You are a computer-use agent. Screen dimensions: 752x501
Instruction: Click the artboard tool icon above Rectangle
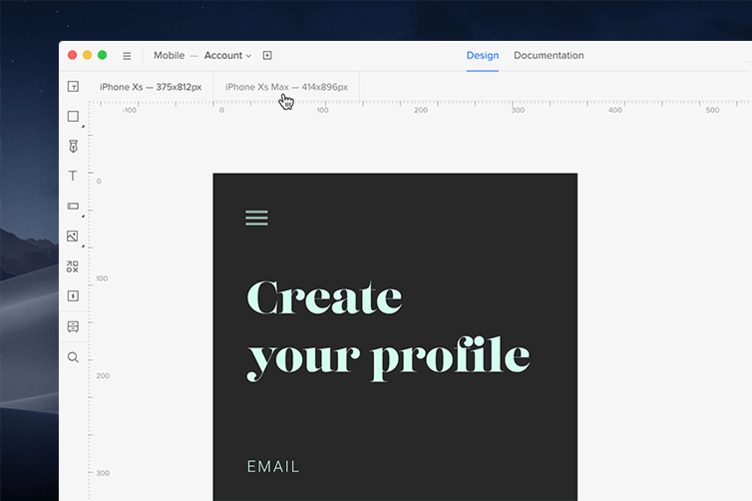click(73, 86)
